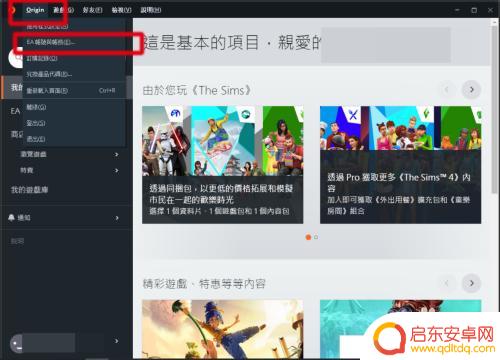Viewport: 500px width, 360px height.
Task: Click previous arrow in 精彩遊戲 carousel
Action: (446, 283)
